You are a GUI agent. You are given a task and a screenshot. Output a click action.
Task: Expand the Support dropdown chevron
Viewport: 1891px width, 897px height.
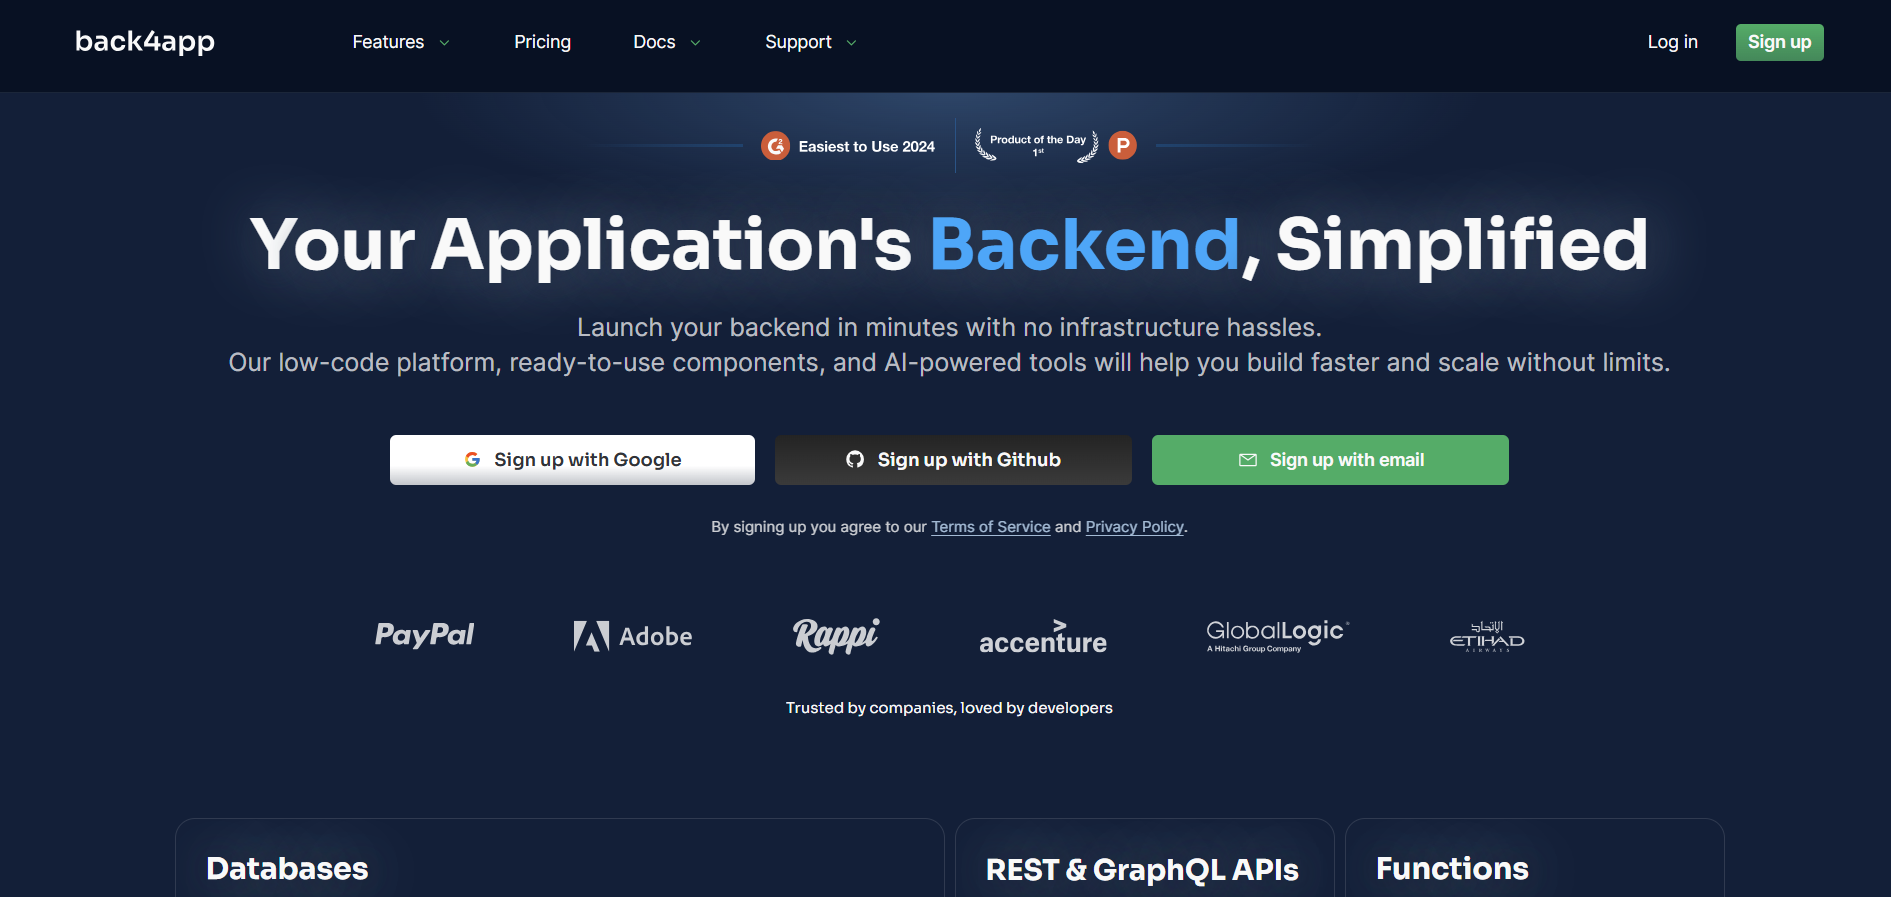[x=851, y=43]
